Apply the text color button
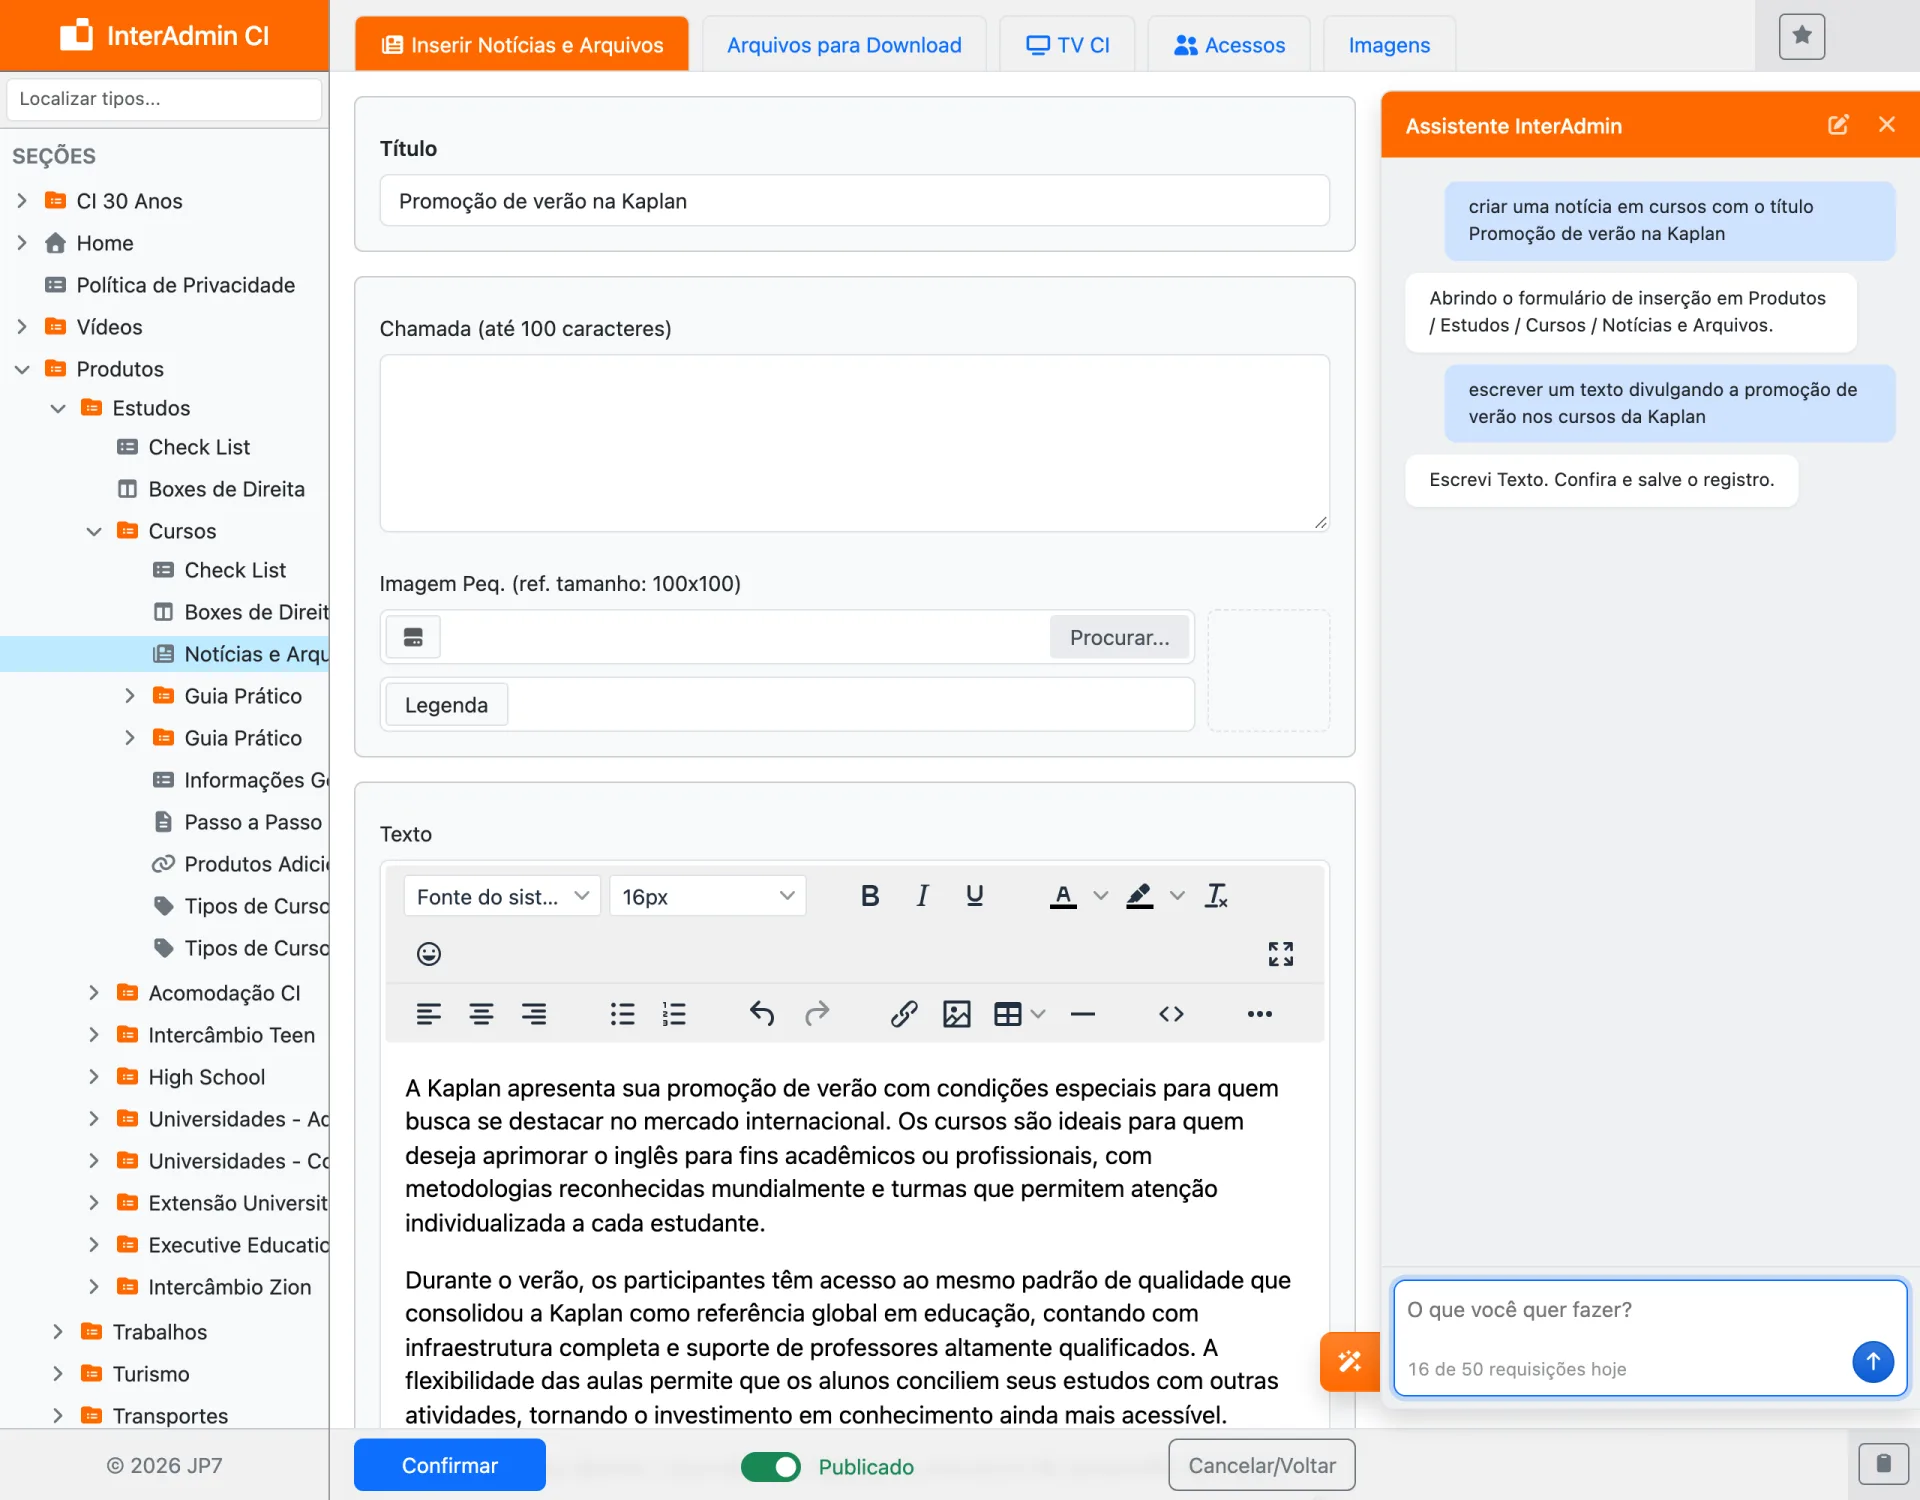Image resolution: width=1920 pixels, height=1500 pixels. click(1063, 896)
